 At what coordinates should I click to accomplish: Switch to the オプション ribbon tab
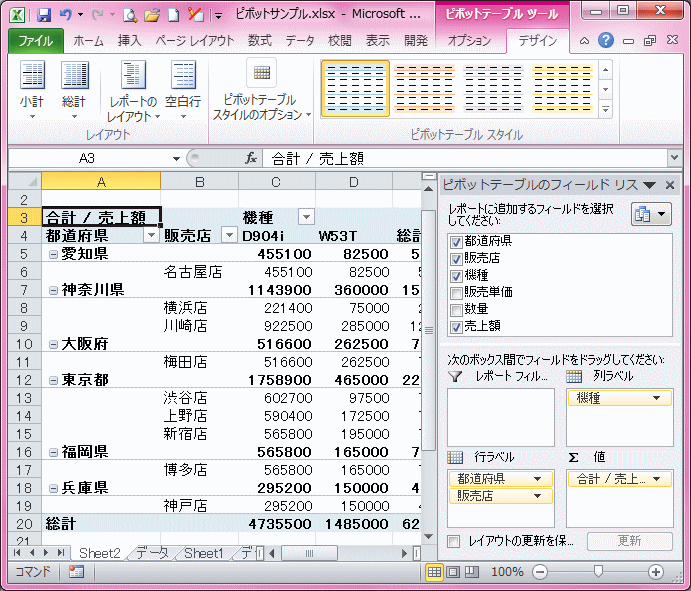coord(470,41)
